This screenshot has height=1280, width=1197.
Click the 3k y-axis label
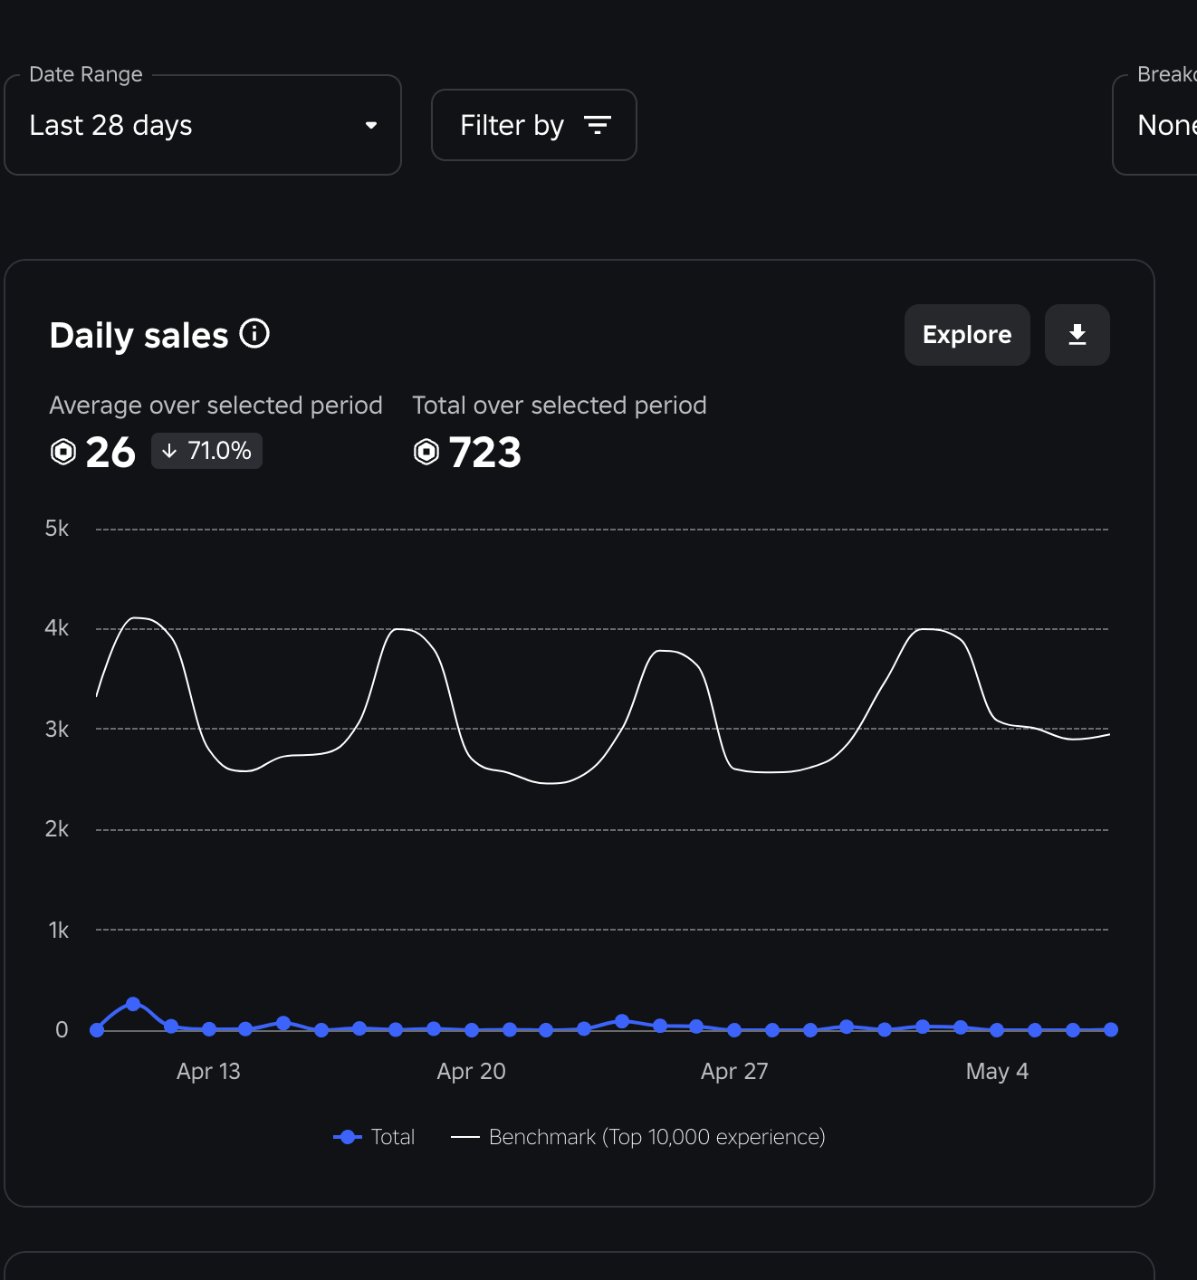click(x=57, y=729)
